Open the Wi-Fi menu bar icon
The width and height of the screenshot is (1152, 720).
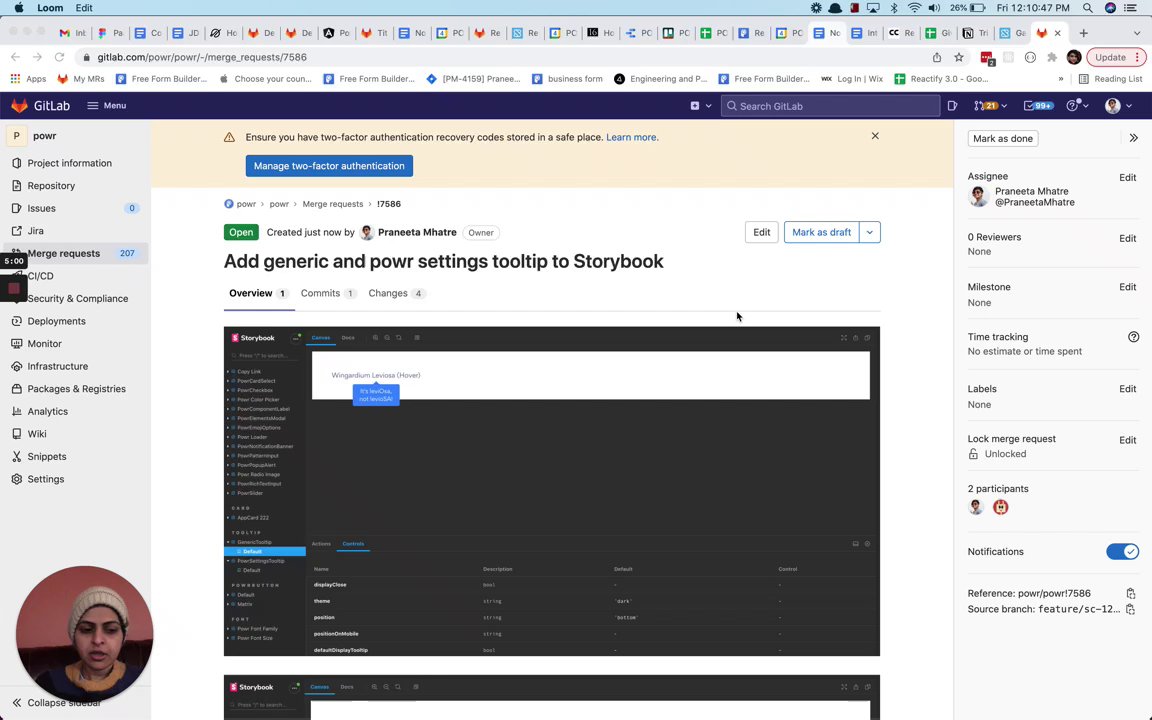(914, 8)
